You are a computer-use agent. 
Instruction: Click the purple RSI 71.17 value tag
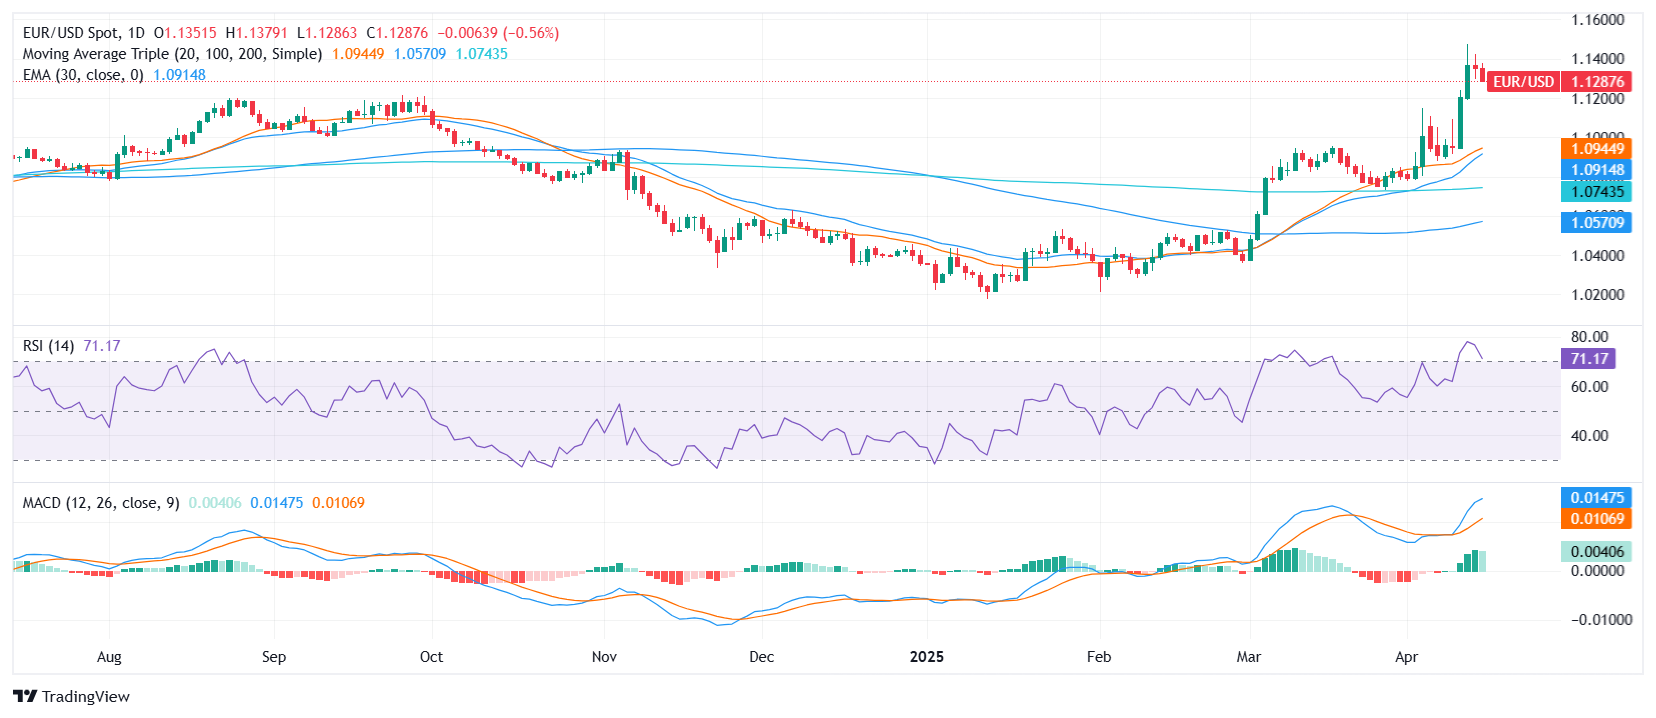1588,358
